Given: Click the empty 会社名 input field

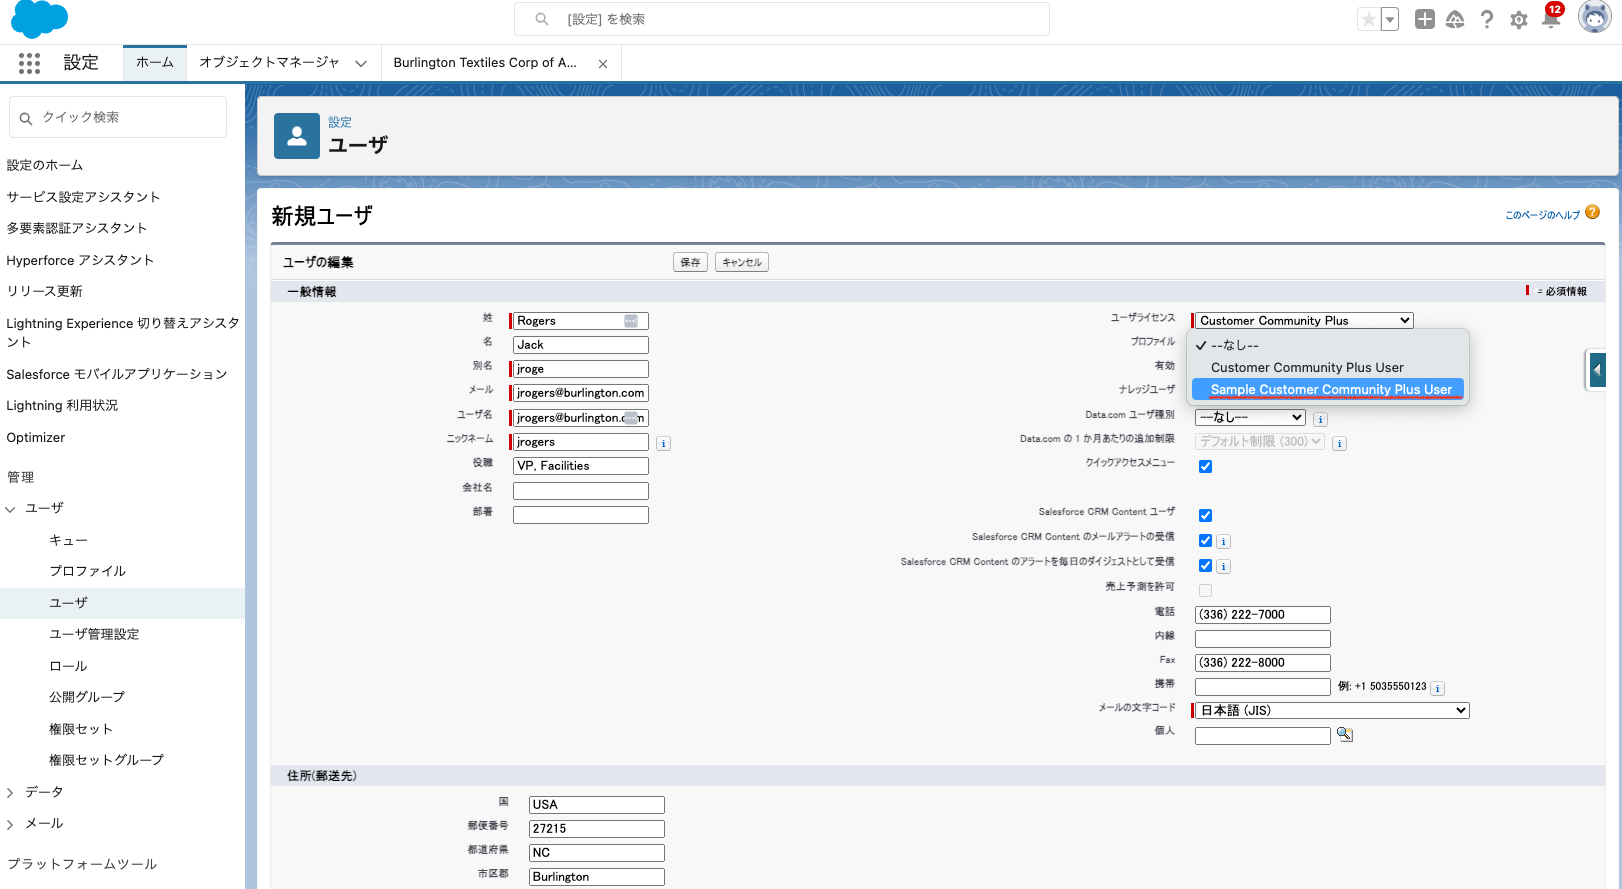Looking at the screenshot, I should [x=580, y=491].
